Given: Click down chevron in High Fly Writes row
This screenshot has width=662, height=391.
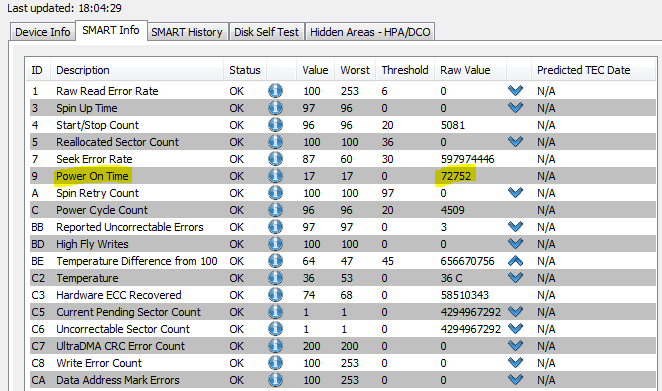Looking at the screenshot, I should pos(515,244).
